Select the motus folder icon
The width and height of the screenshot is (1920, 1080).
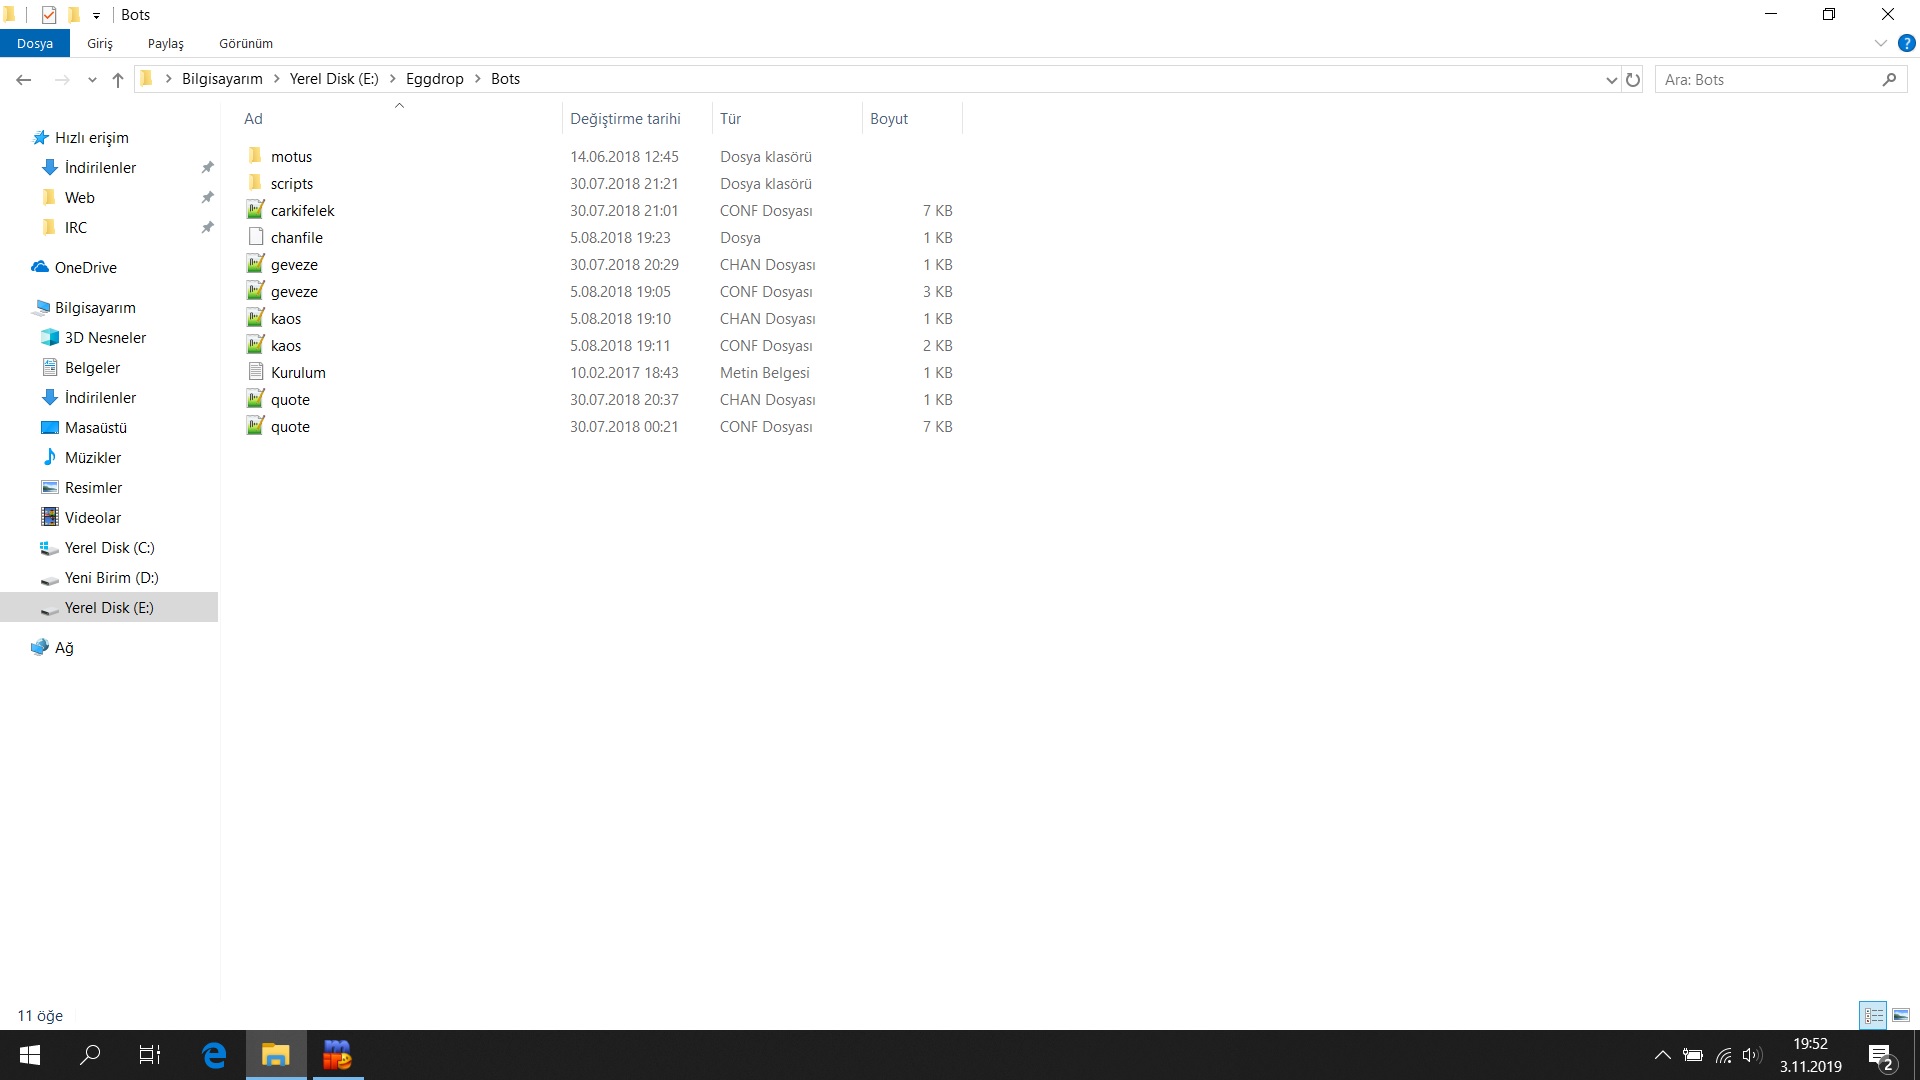point(255,156)
